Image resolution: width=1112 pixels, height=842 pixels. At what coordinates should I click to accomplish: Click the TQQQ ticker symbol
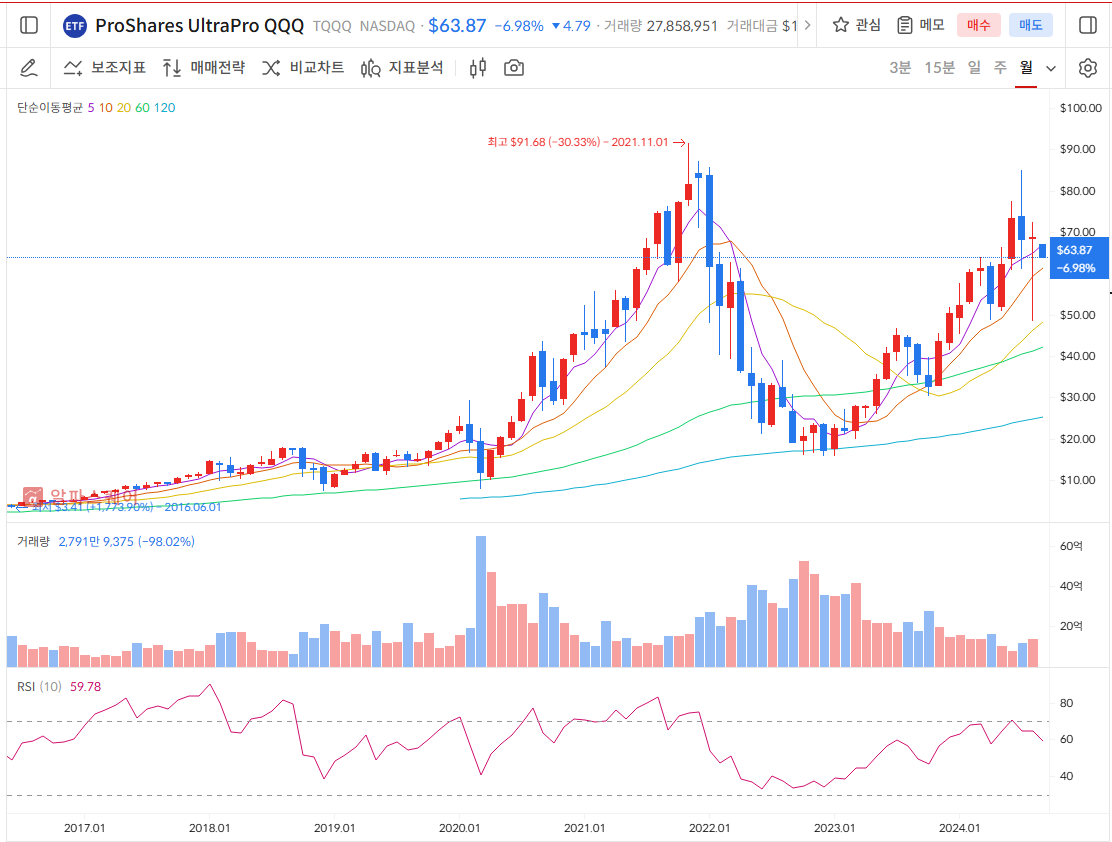[x=332, y=26]
